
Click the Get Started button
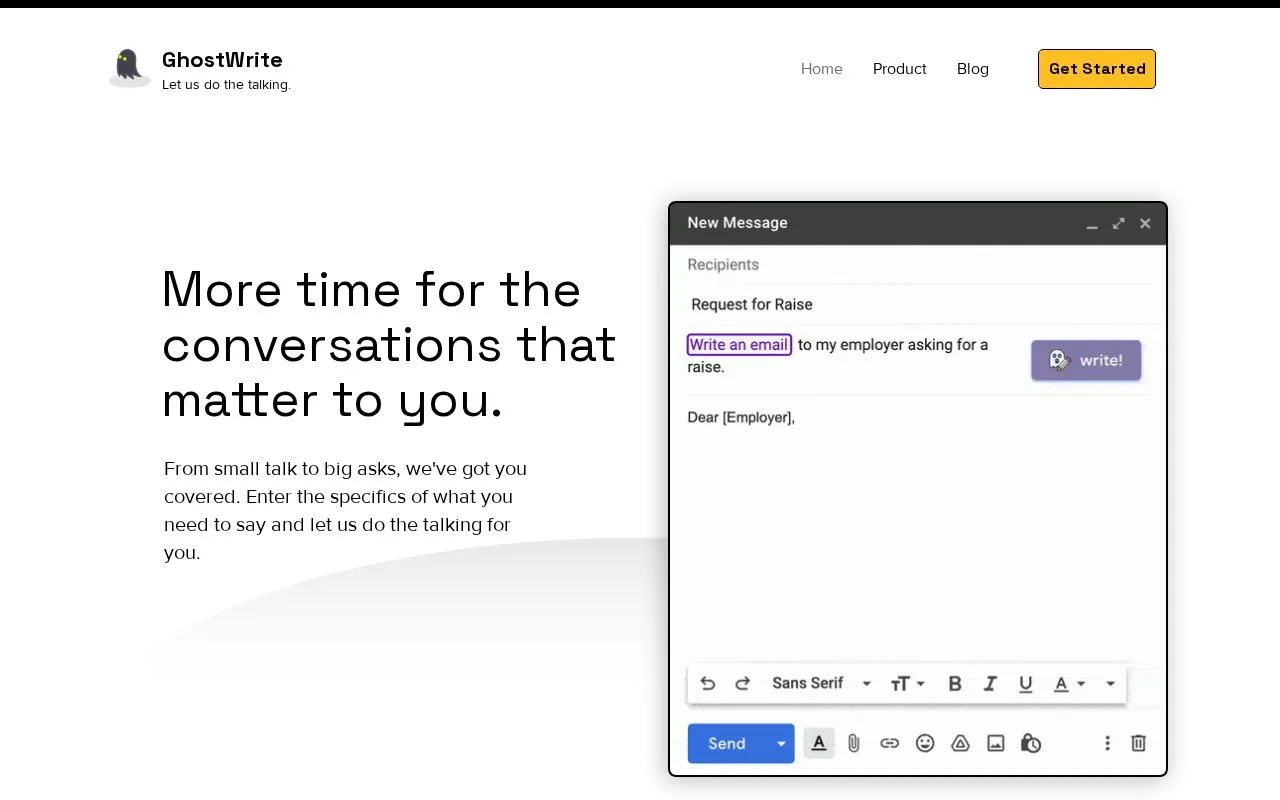[x=1097, y=69]
